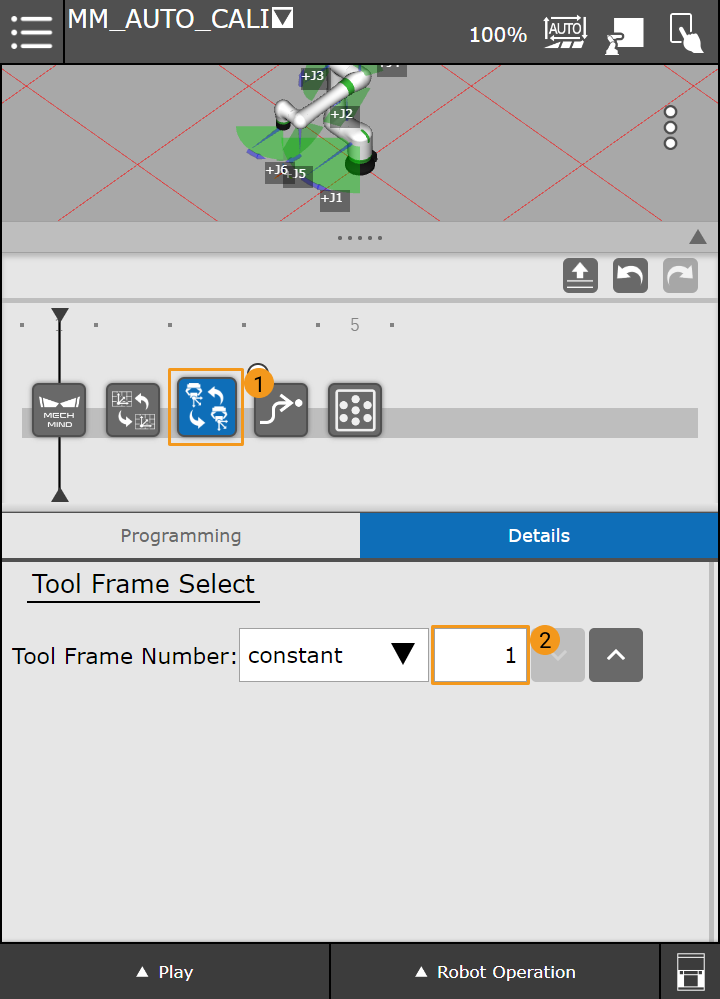The image size is (720, 999).
Task: Select the move path node
Action: (281, 410)
